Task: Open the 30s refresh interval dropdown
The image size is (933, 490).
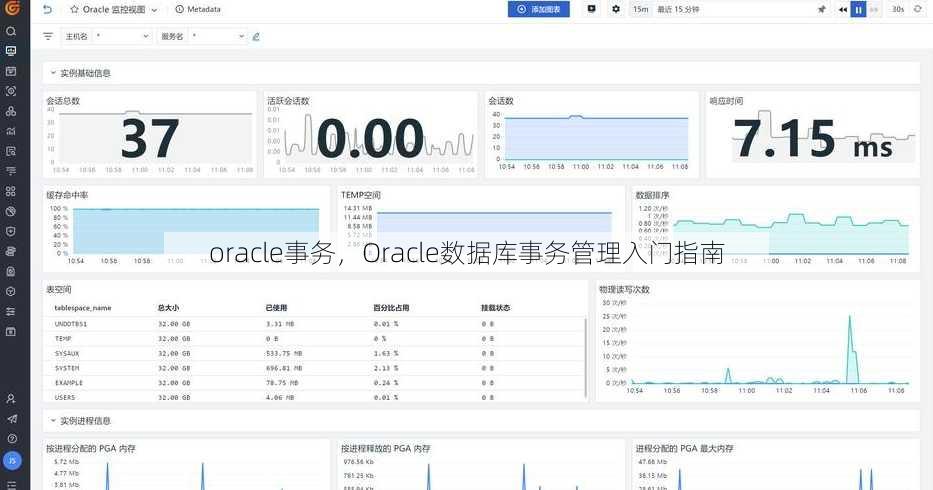Action: tap(898, 10)
